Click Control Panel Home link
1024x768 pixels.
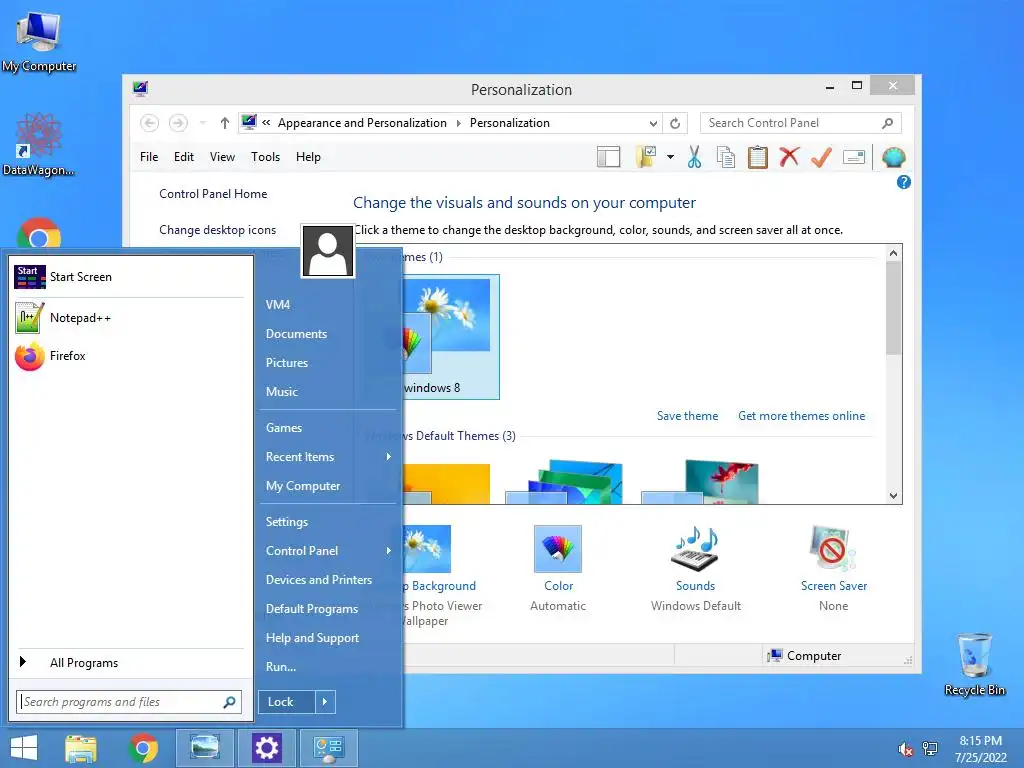coord(213,194)
